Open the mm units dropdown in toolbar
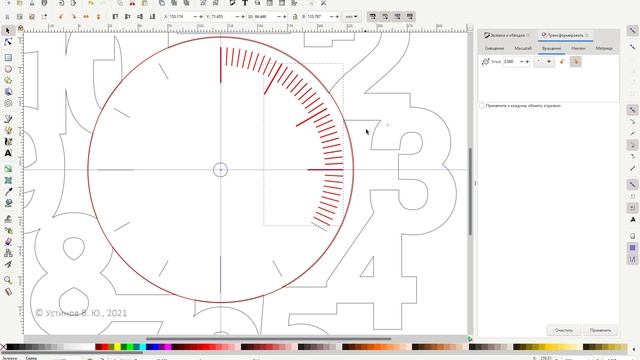This screenshot has width=640, height=360. point(352,17)
